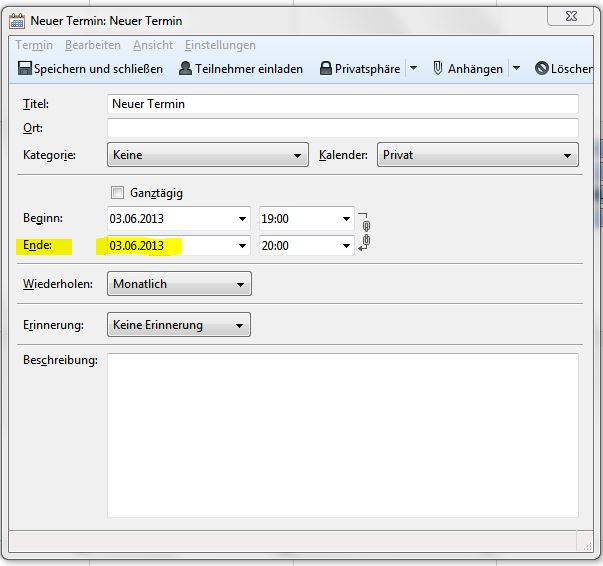Image resolution: width=603 pixels, height=566 pixels.
Task: Open the Einstellungen menu
Action: (220, 45)
